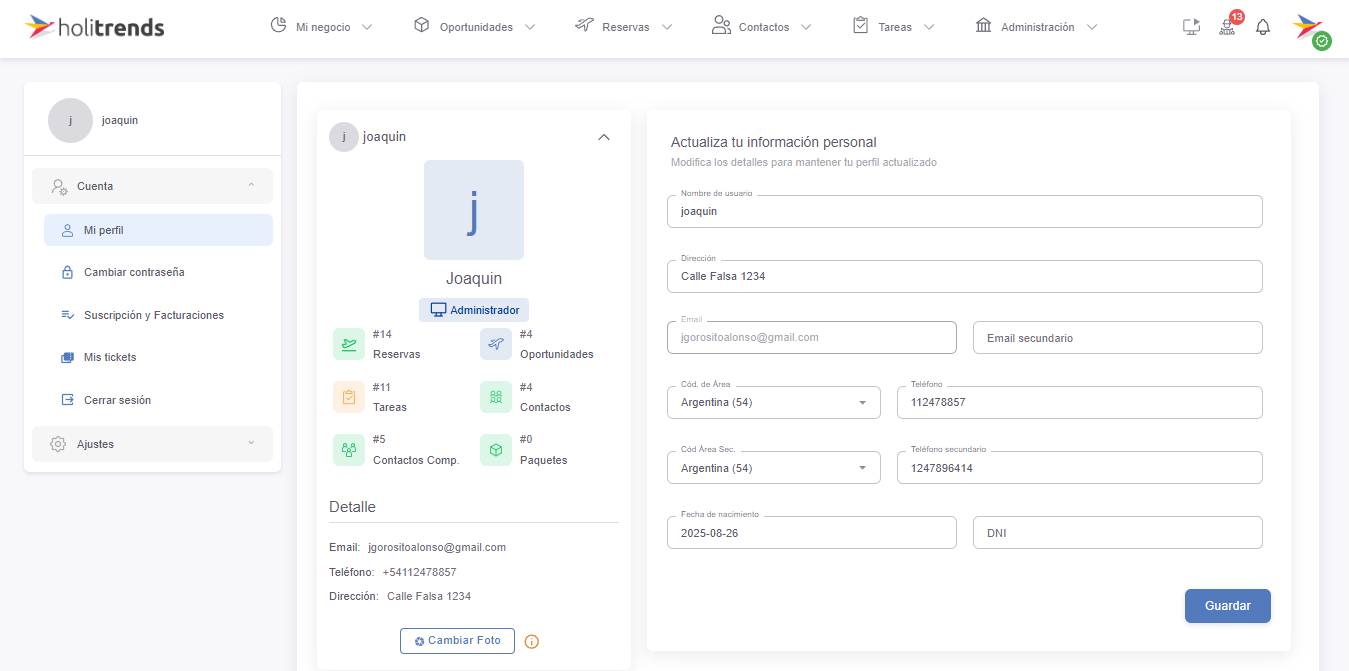Click the Tareas clipboard icon in the navbar
This screenshot has width=1349, height=671.
861,26
